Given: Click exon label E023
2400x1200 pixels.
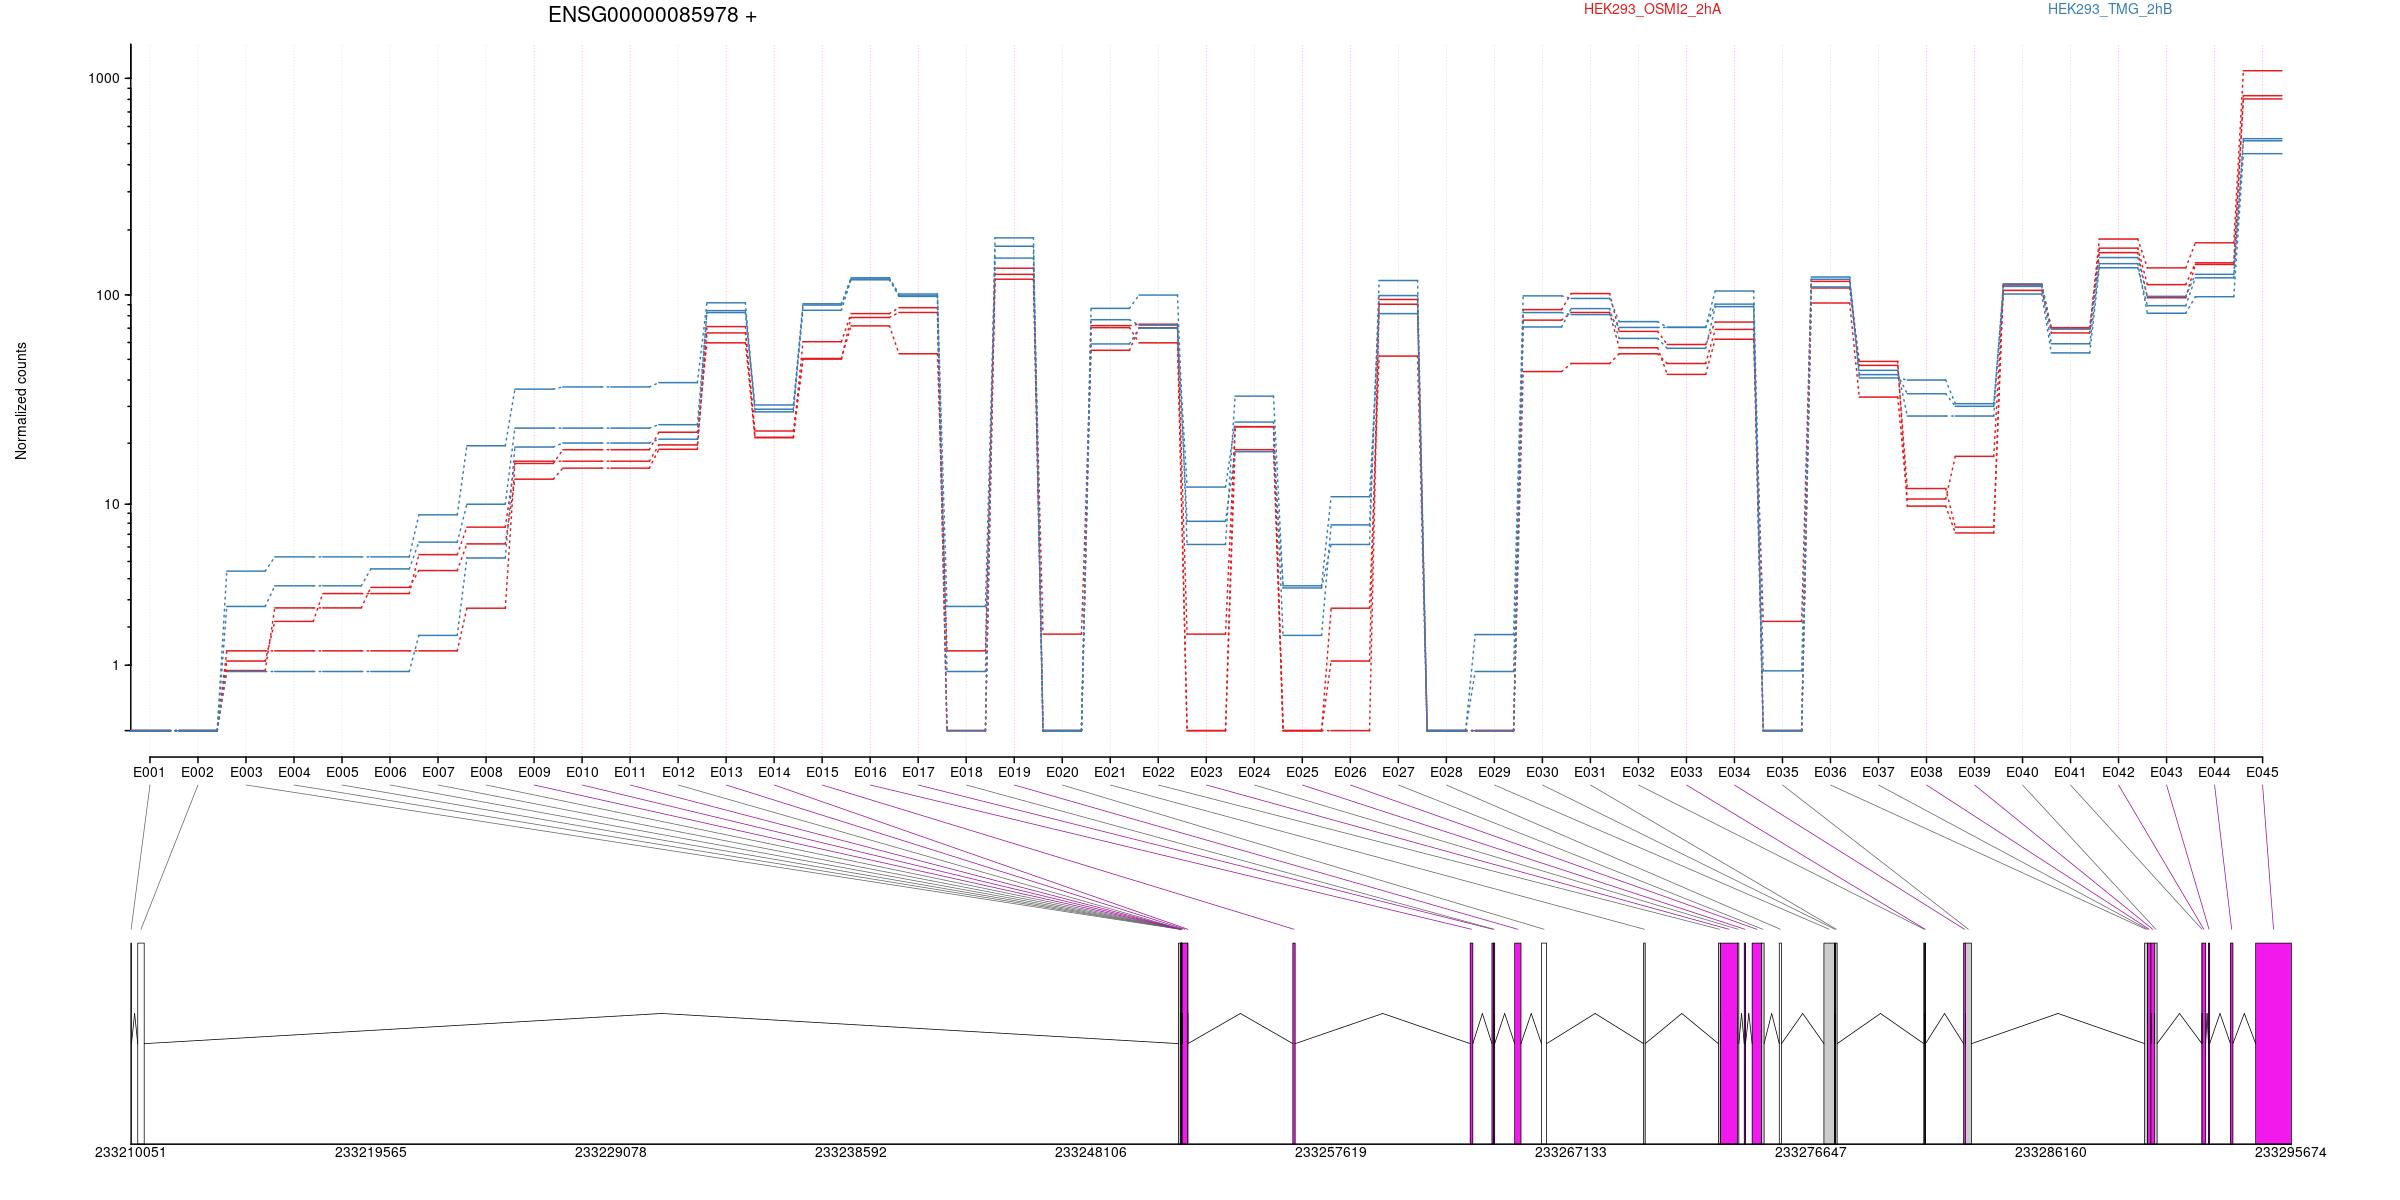Looking at the screenshot, I should [x=1206, y=772].
